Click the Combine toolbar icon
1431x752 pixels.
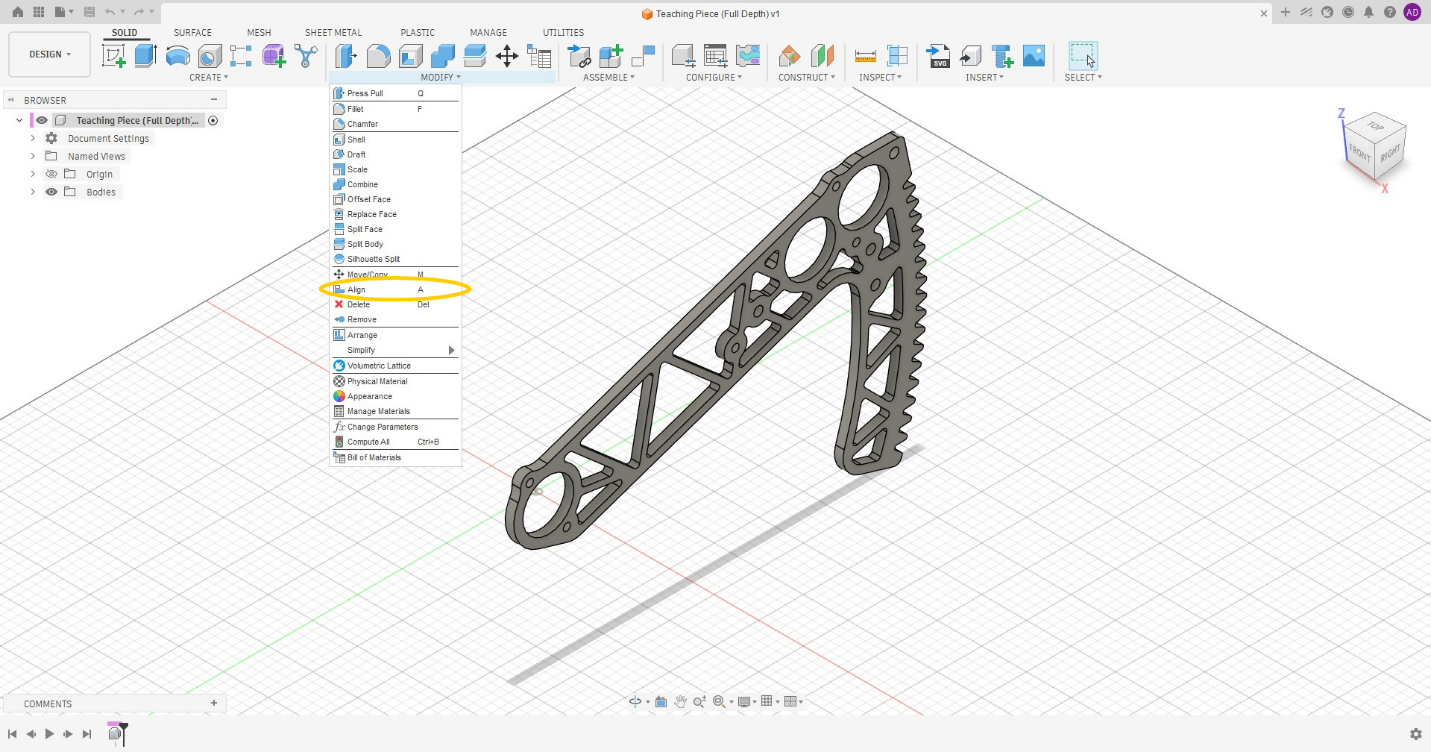[x=443, y=55]
